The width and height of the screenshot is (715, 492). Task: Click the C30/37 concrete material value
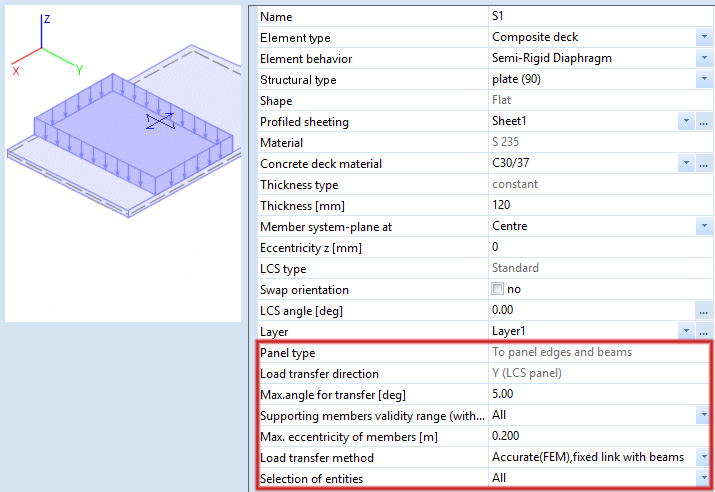[510, 163]
